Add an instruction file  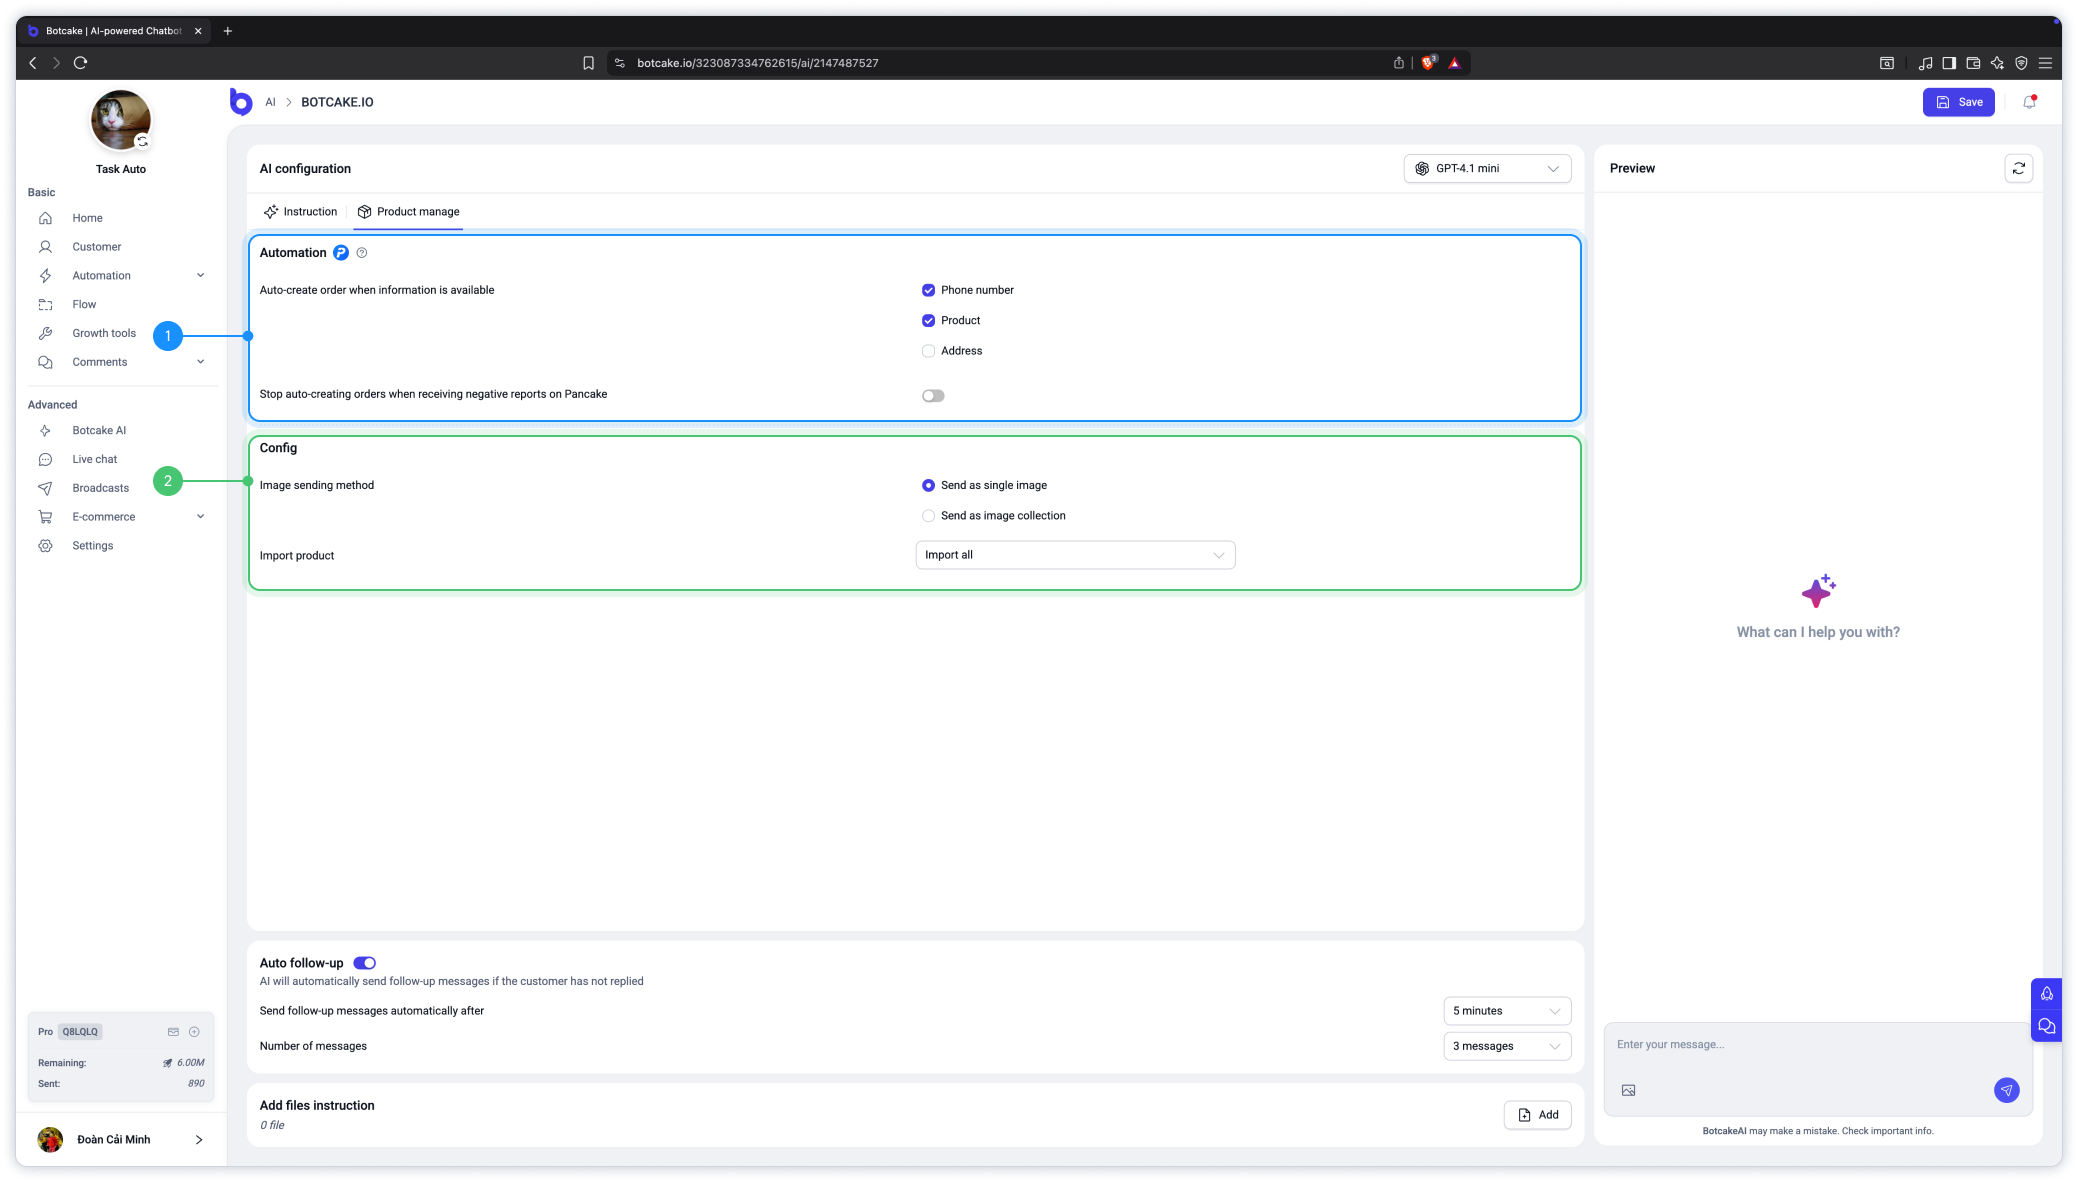click(1537, 1115)
